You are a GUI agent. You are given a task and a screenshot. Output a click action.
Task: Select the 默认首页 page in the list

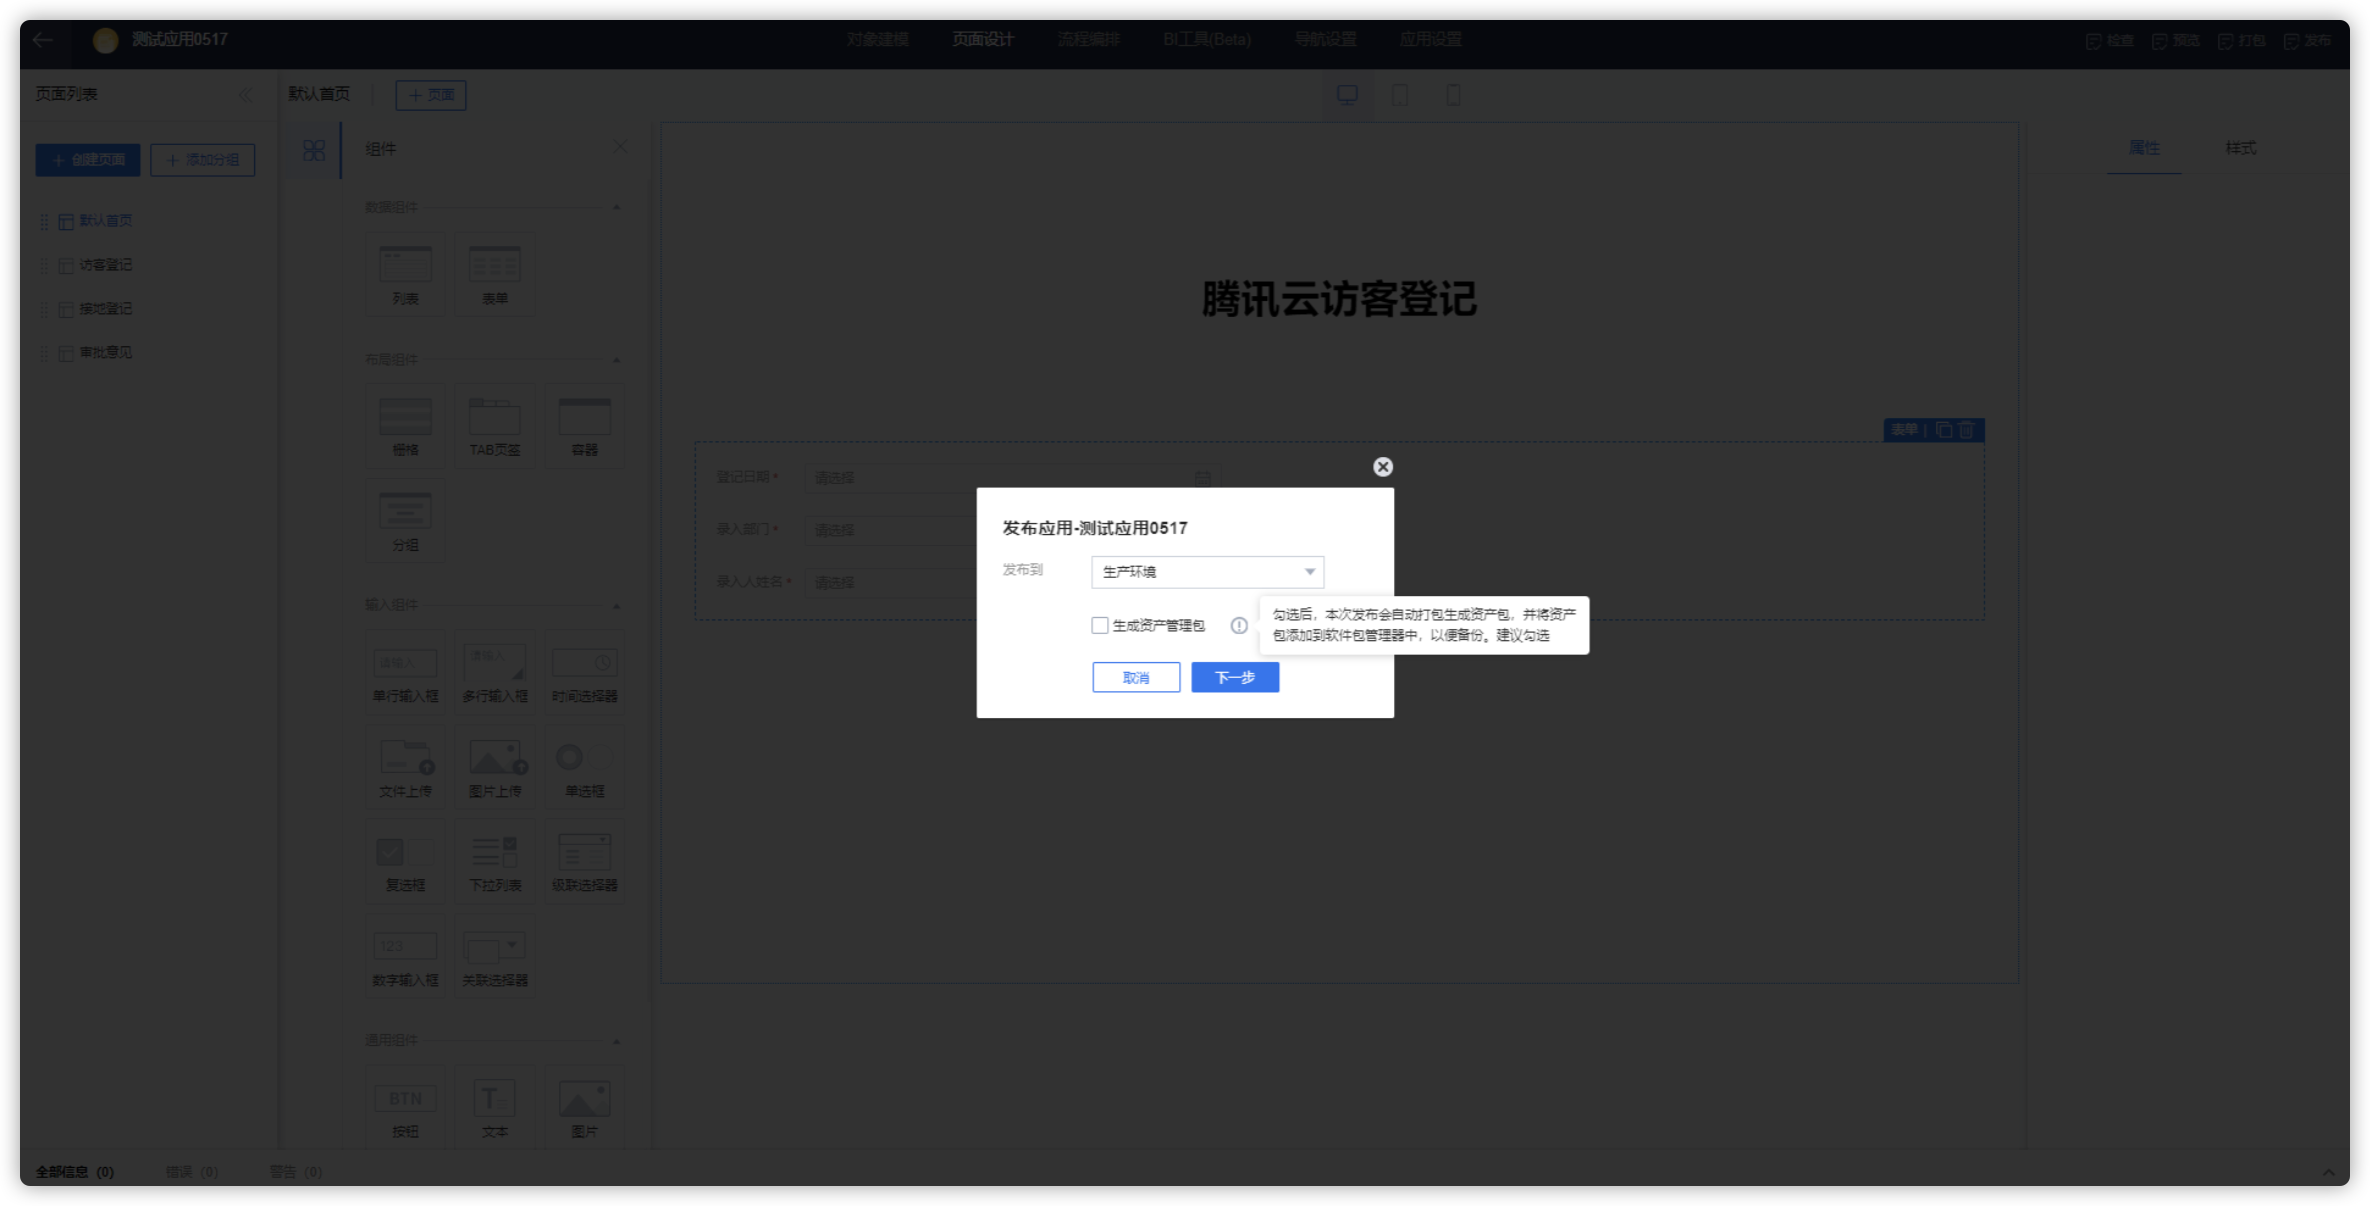tap(105, 221)
